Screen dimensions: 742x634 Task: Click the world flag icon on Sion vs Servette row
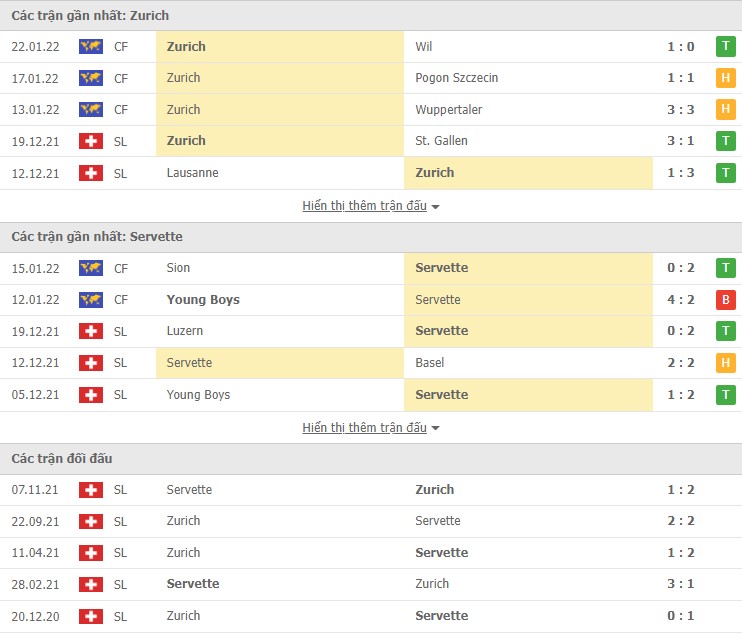pos(91,268)
